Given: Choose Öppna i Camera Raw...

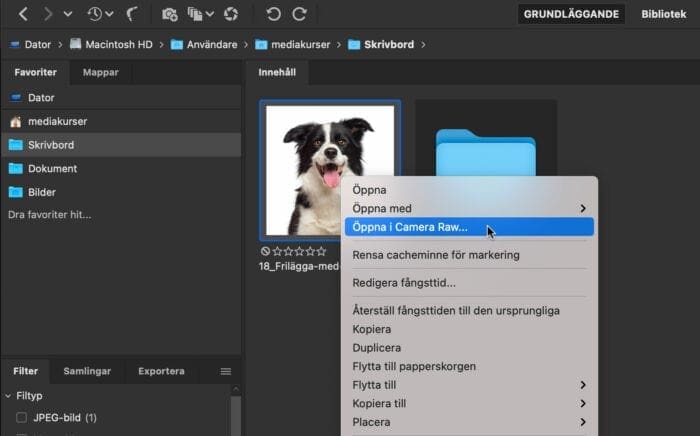Looking at the screenshot, I should pos(469,227).
